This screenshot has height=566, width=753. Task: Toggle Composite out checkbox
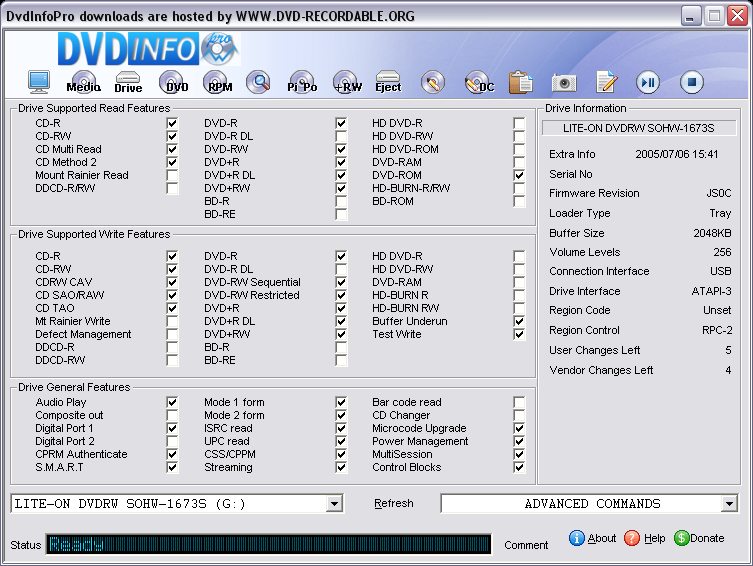[x=172, y=415]
